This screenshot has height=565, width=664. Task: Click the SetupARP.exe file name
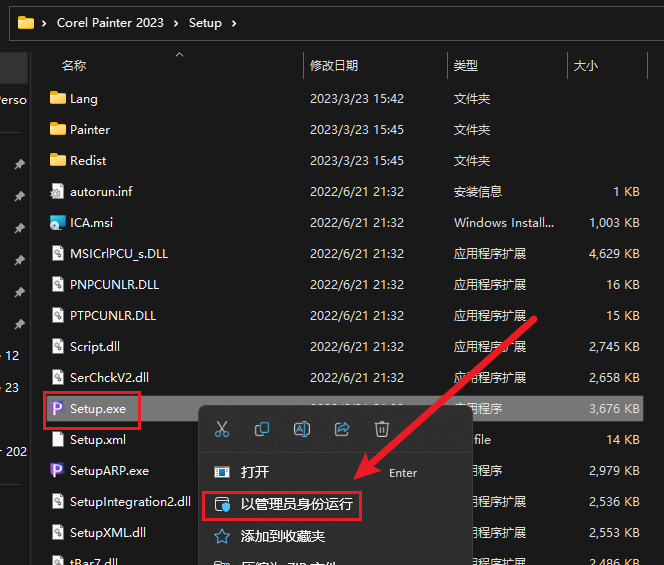click(x=109, y=471)
